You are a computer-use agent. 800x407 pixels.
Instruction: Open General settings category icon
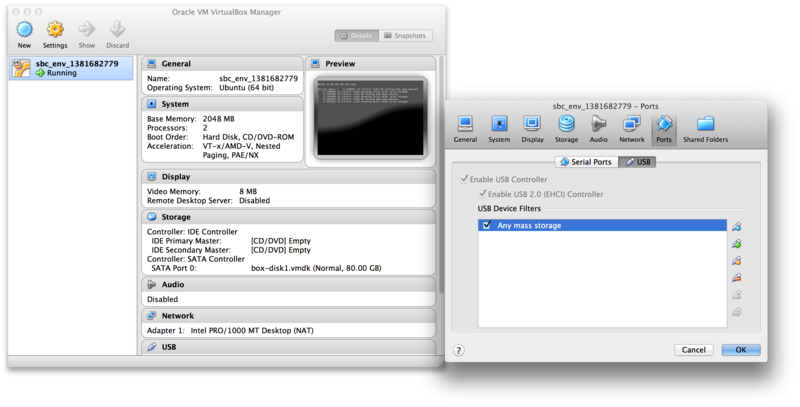coord(465,129)
